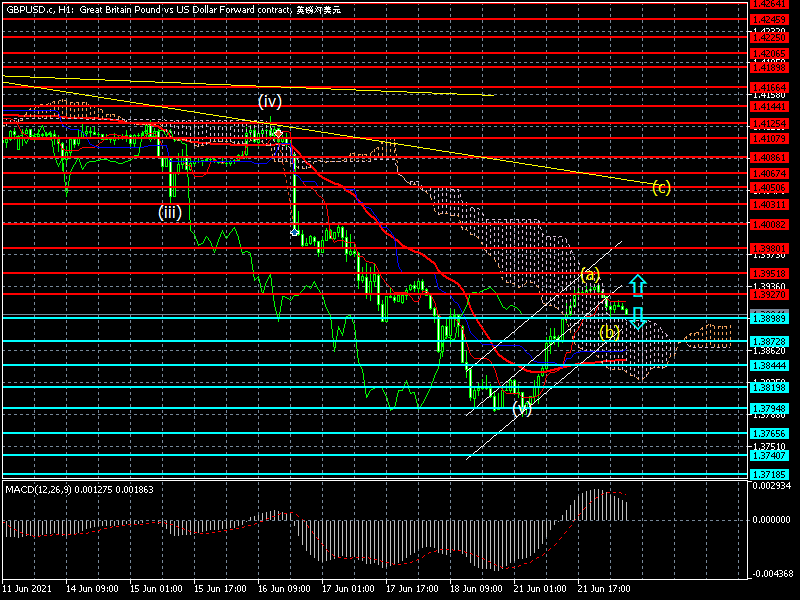Click the 1.42459 red price label
The width and height of the screenshot is (800, 600).
click(769, 20)
